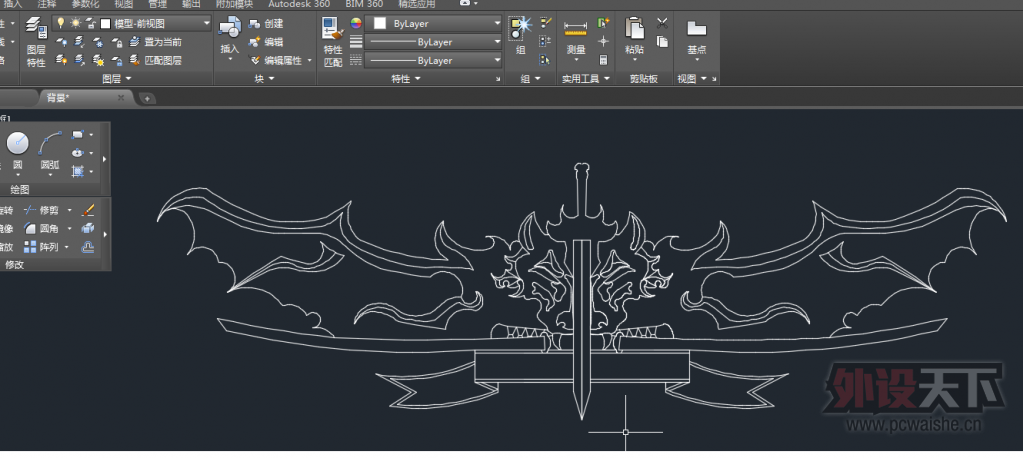Close the 背景* drawing tab
The width and height of the screenshot is (1023, 458).
pyautogui.click(x=121, y=98)
